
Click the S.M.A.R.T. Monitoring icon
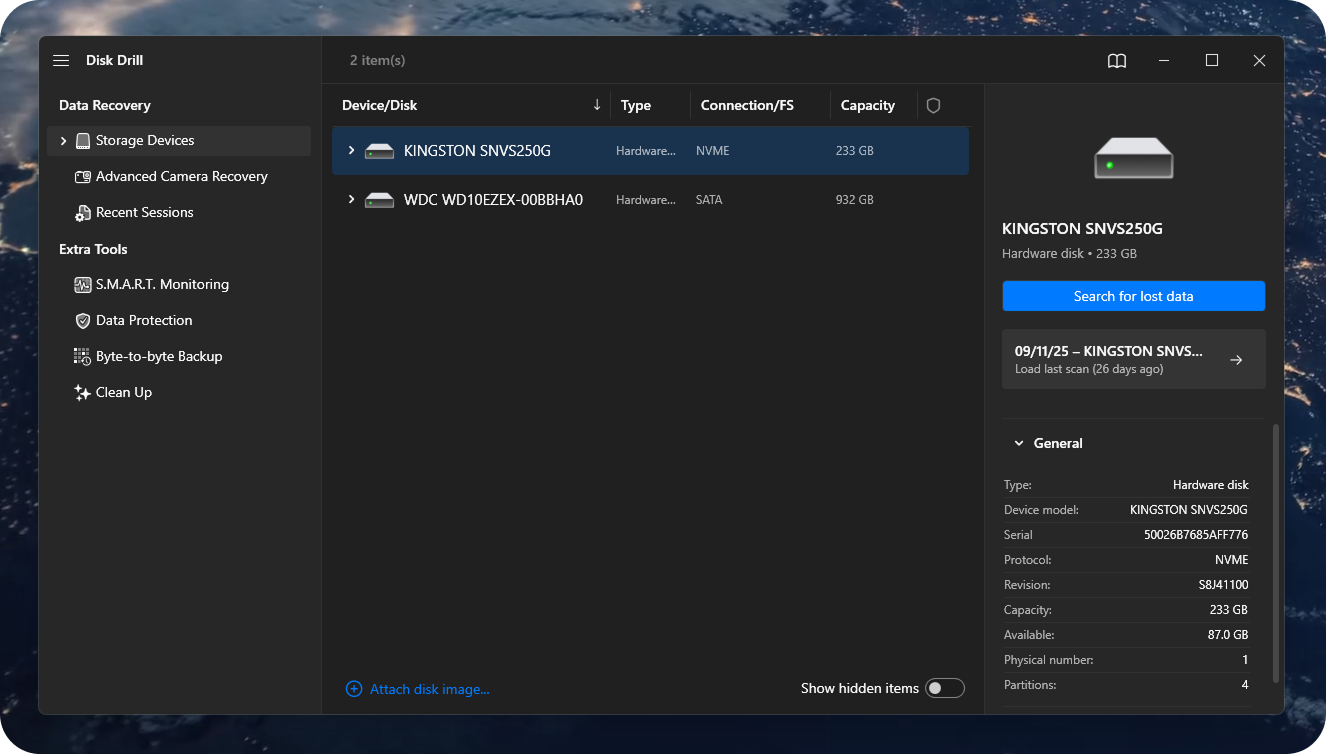tap(83, 285)
